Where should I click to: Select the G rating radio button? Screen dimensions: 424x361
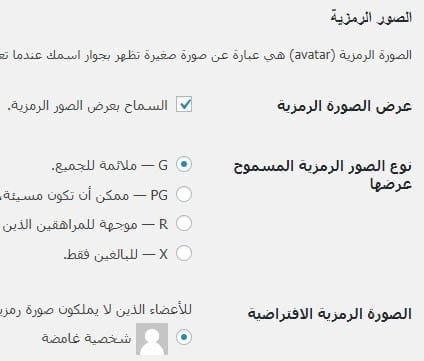click(184, 164)
